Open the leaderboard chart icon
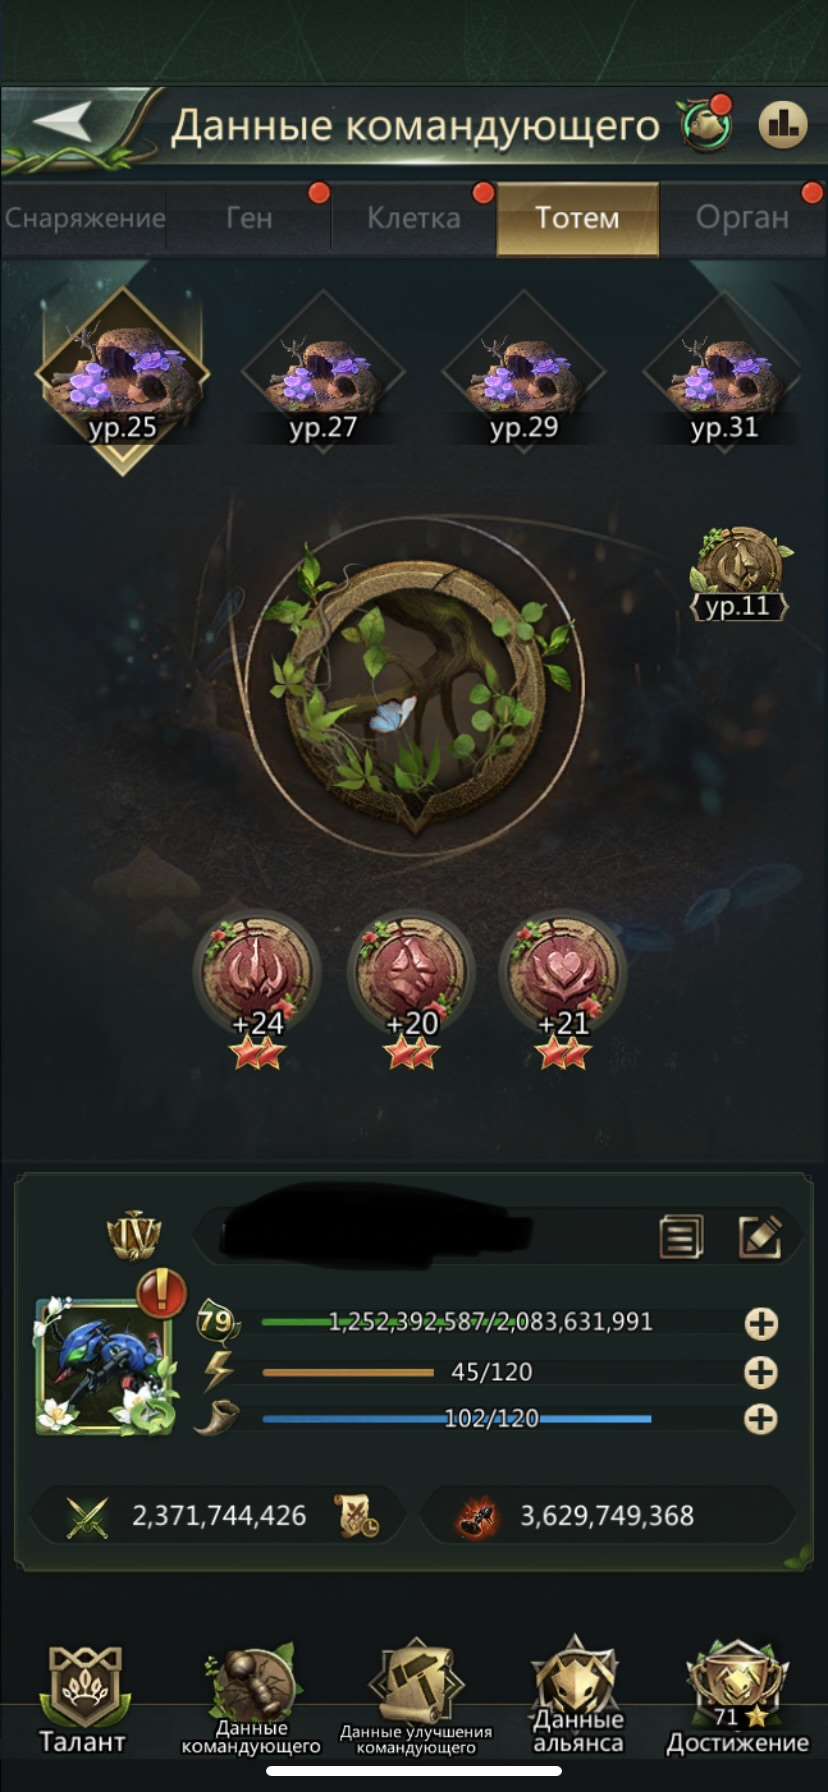 783,125
